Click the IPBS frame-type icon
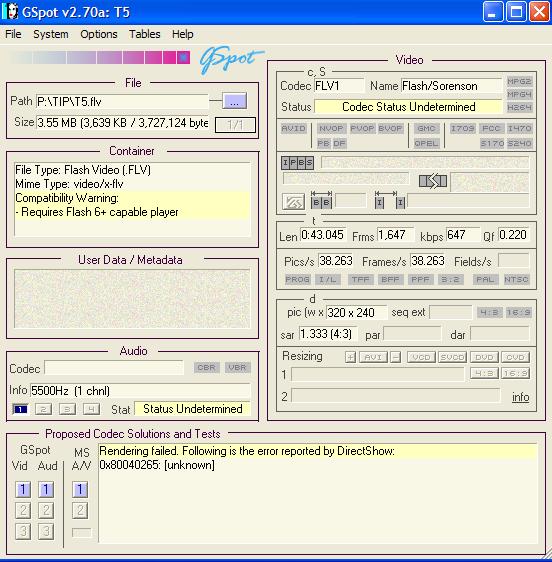Image resolution: width=552 pixels, height=562 pixels. (x=297, y=163)
